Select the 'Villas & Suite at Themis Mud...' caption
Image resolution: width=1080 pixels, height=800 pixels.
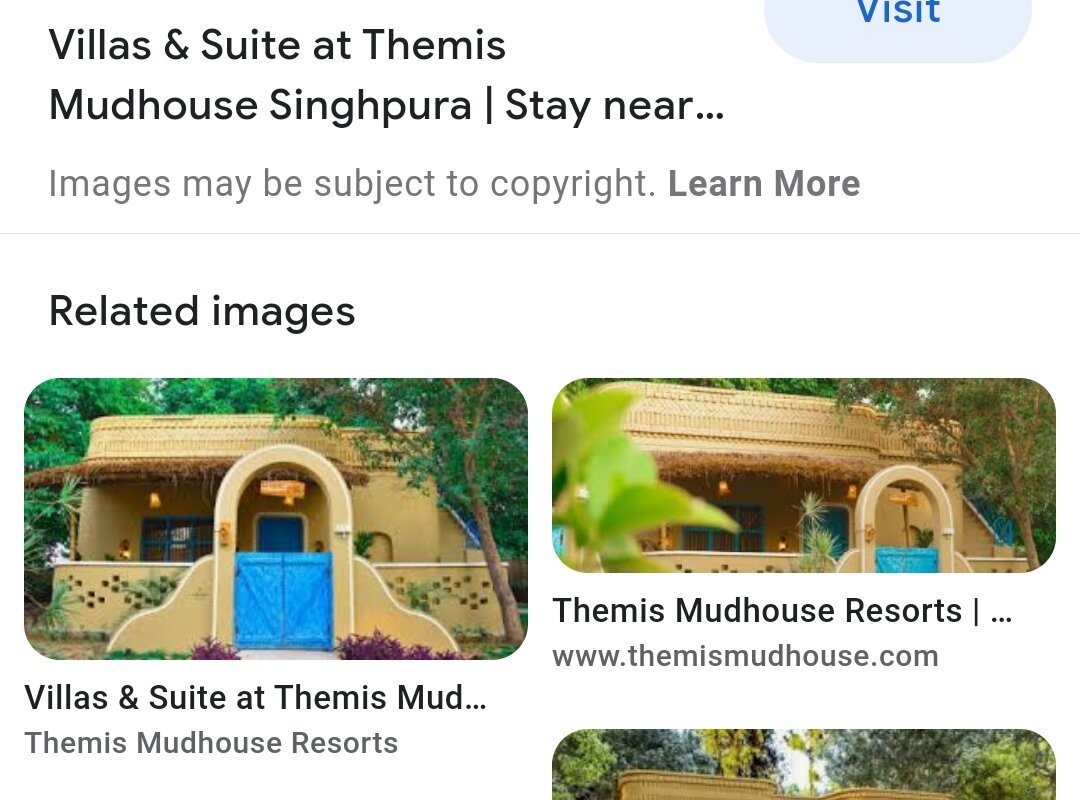256,697
